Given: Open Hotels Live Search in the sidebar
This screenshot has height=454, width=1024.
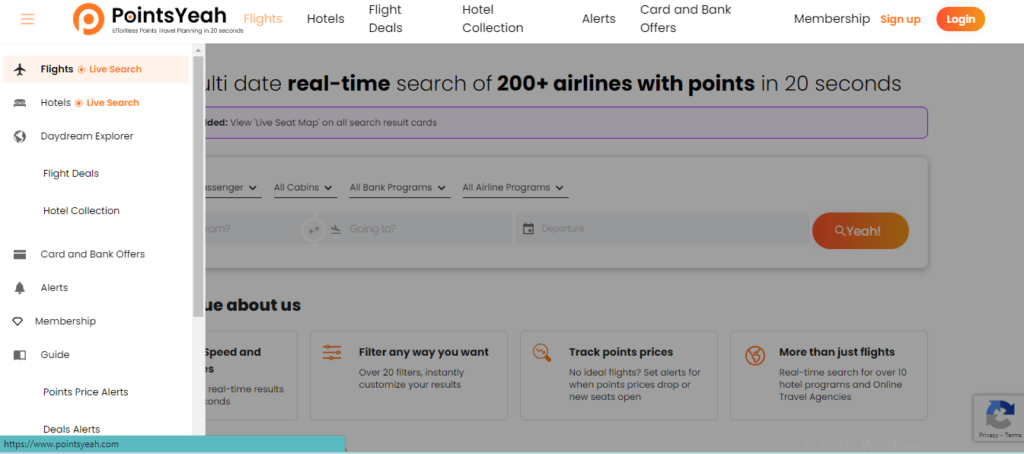Looking at the screenshot, I should click(95, 103).
